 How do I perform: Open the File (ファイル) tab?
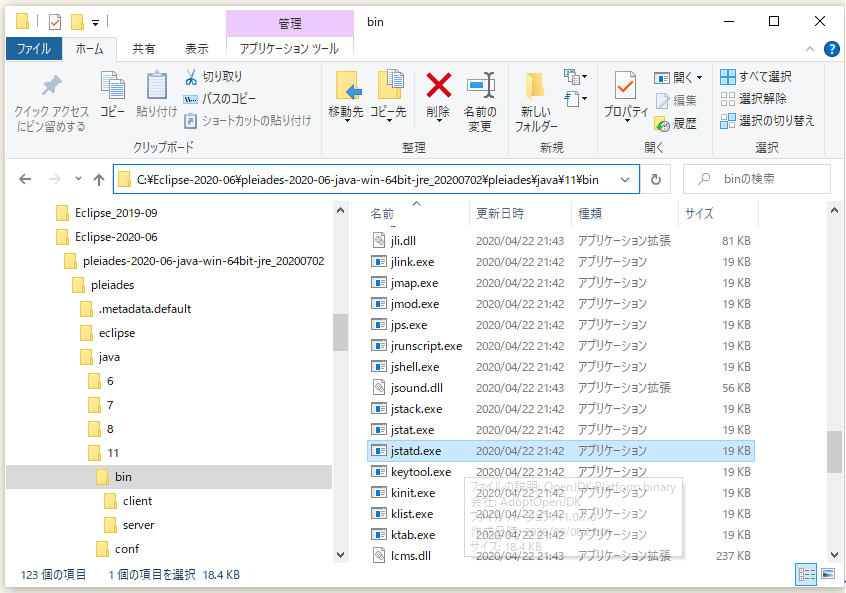pyautogui.click(x=34, y=49)
